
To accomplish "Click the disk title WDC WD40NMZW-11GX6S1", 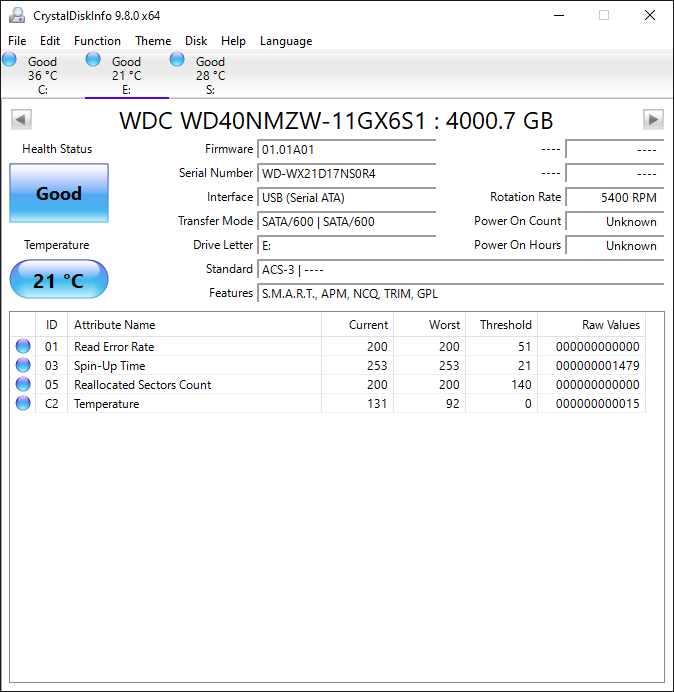I will tap(273, 120).
